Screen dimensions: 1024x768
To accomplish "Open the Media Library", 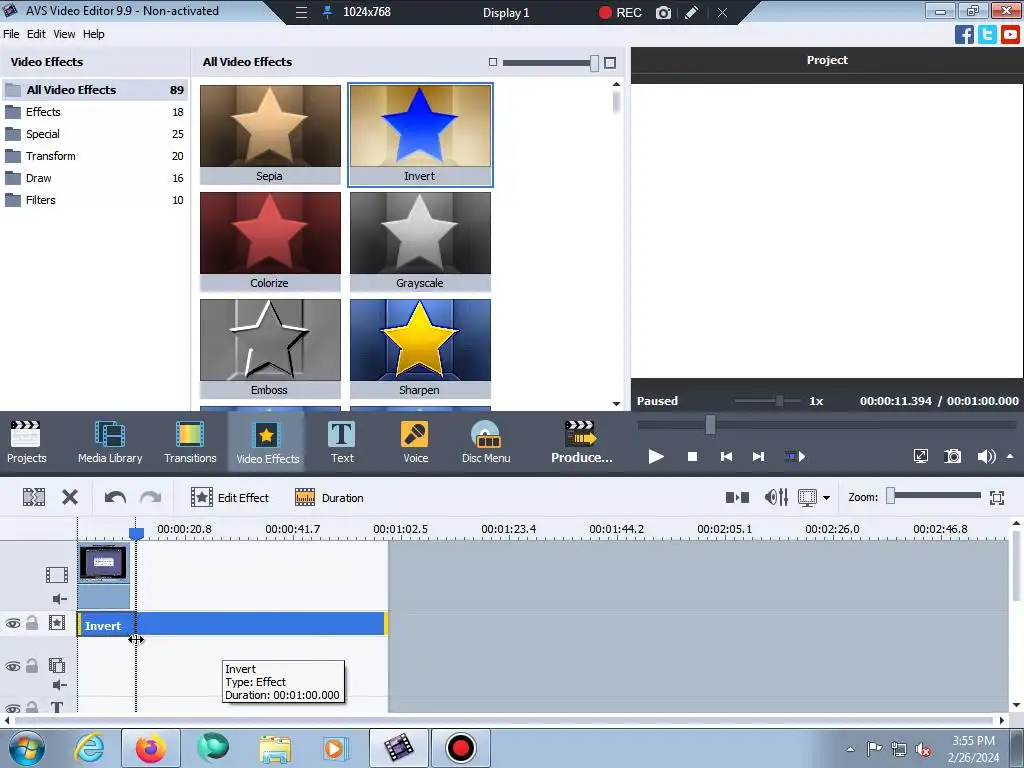I will pyautogui.click(x=110, y=442).
